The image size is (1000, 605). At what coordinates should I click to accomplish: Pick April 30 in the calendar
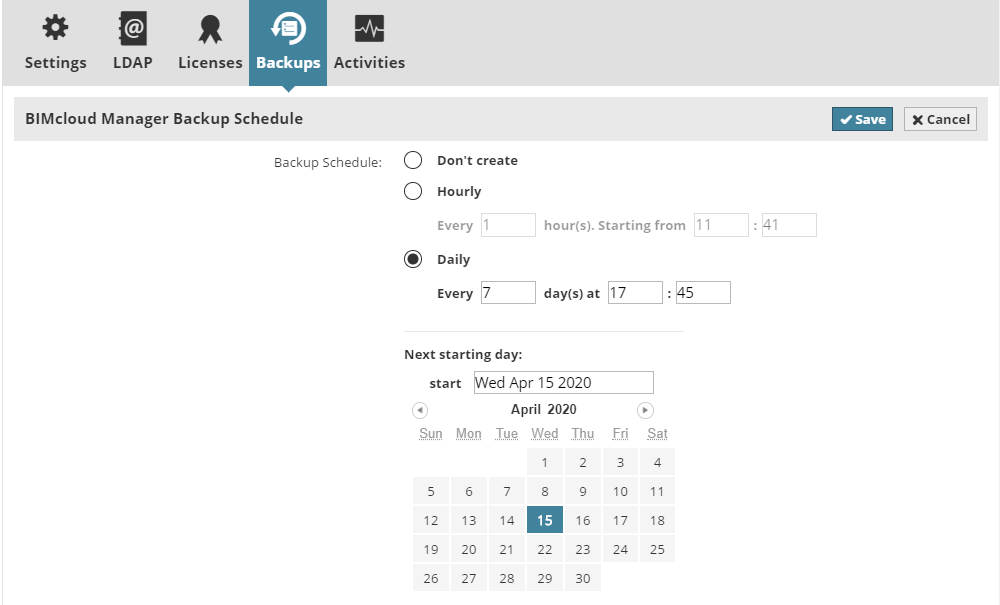583,578
